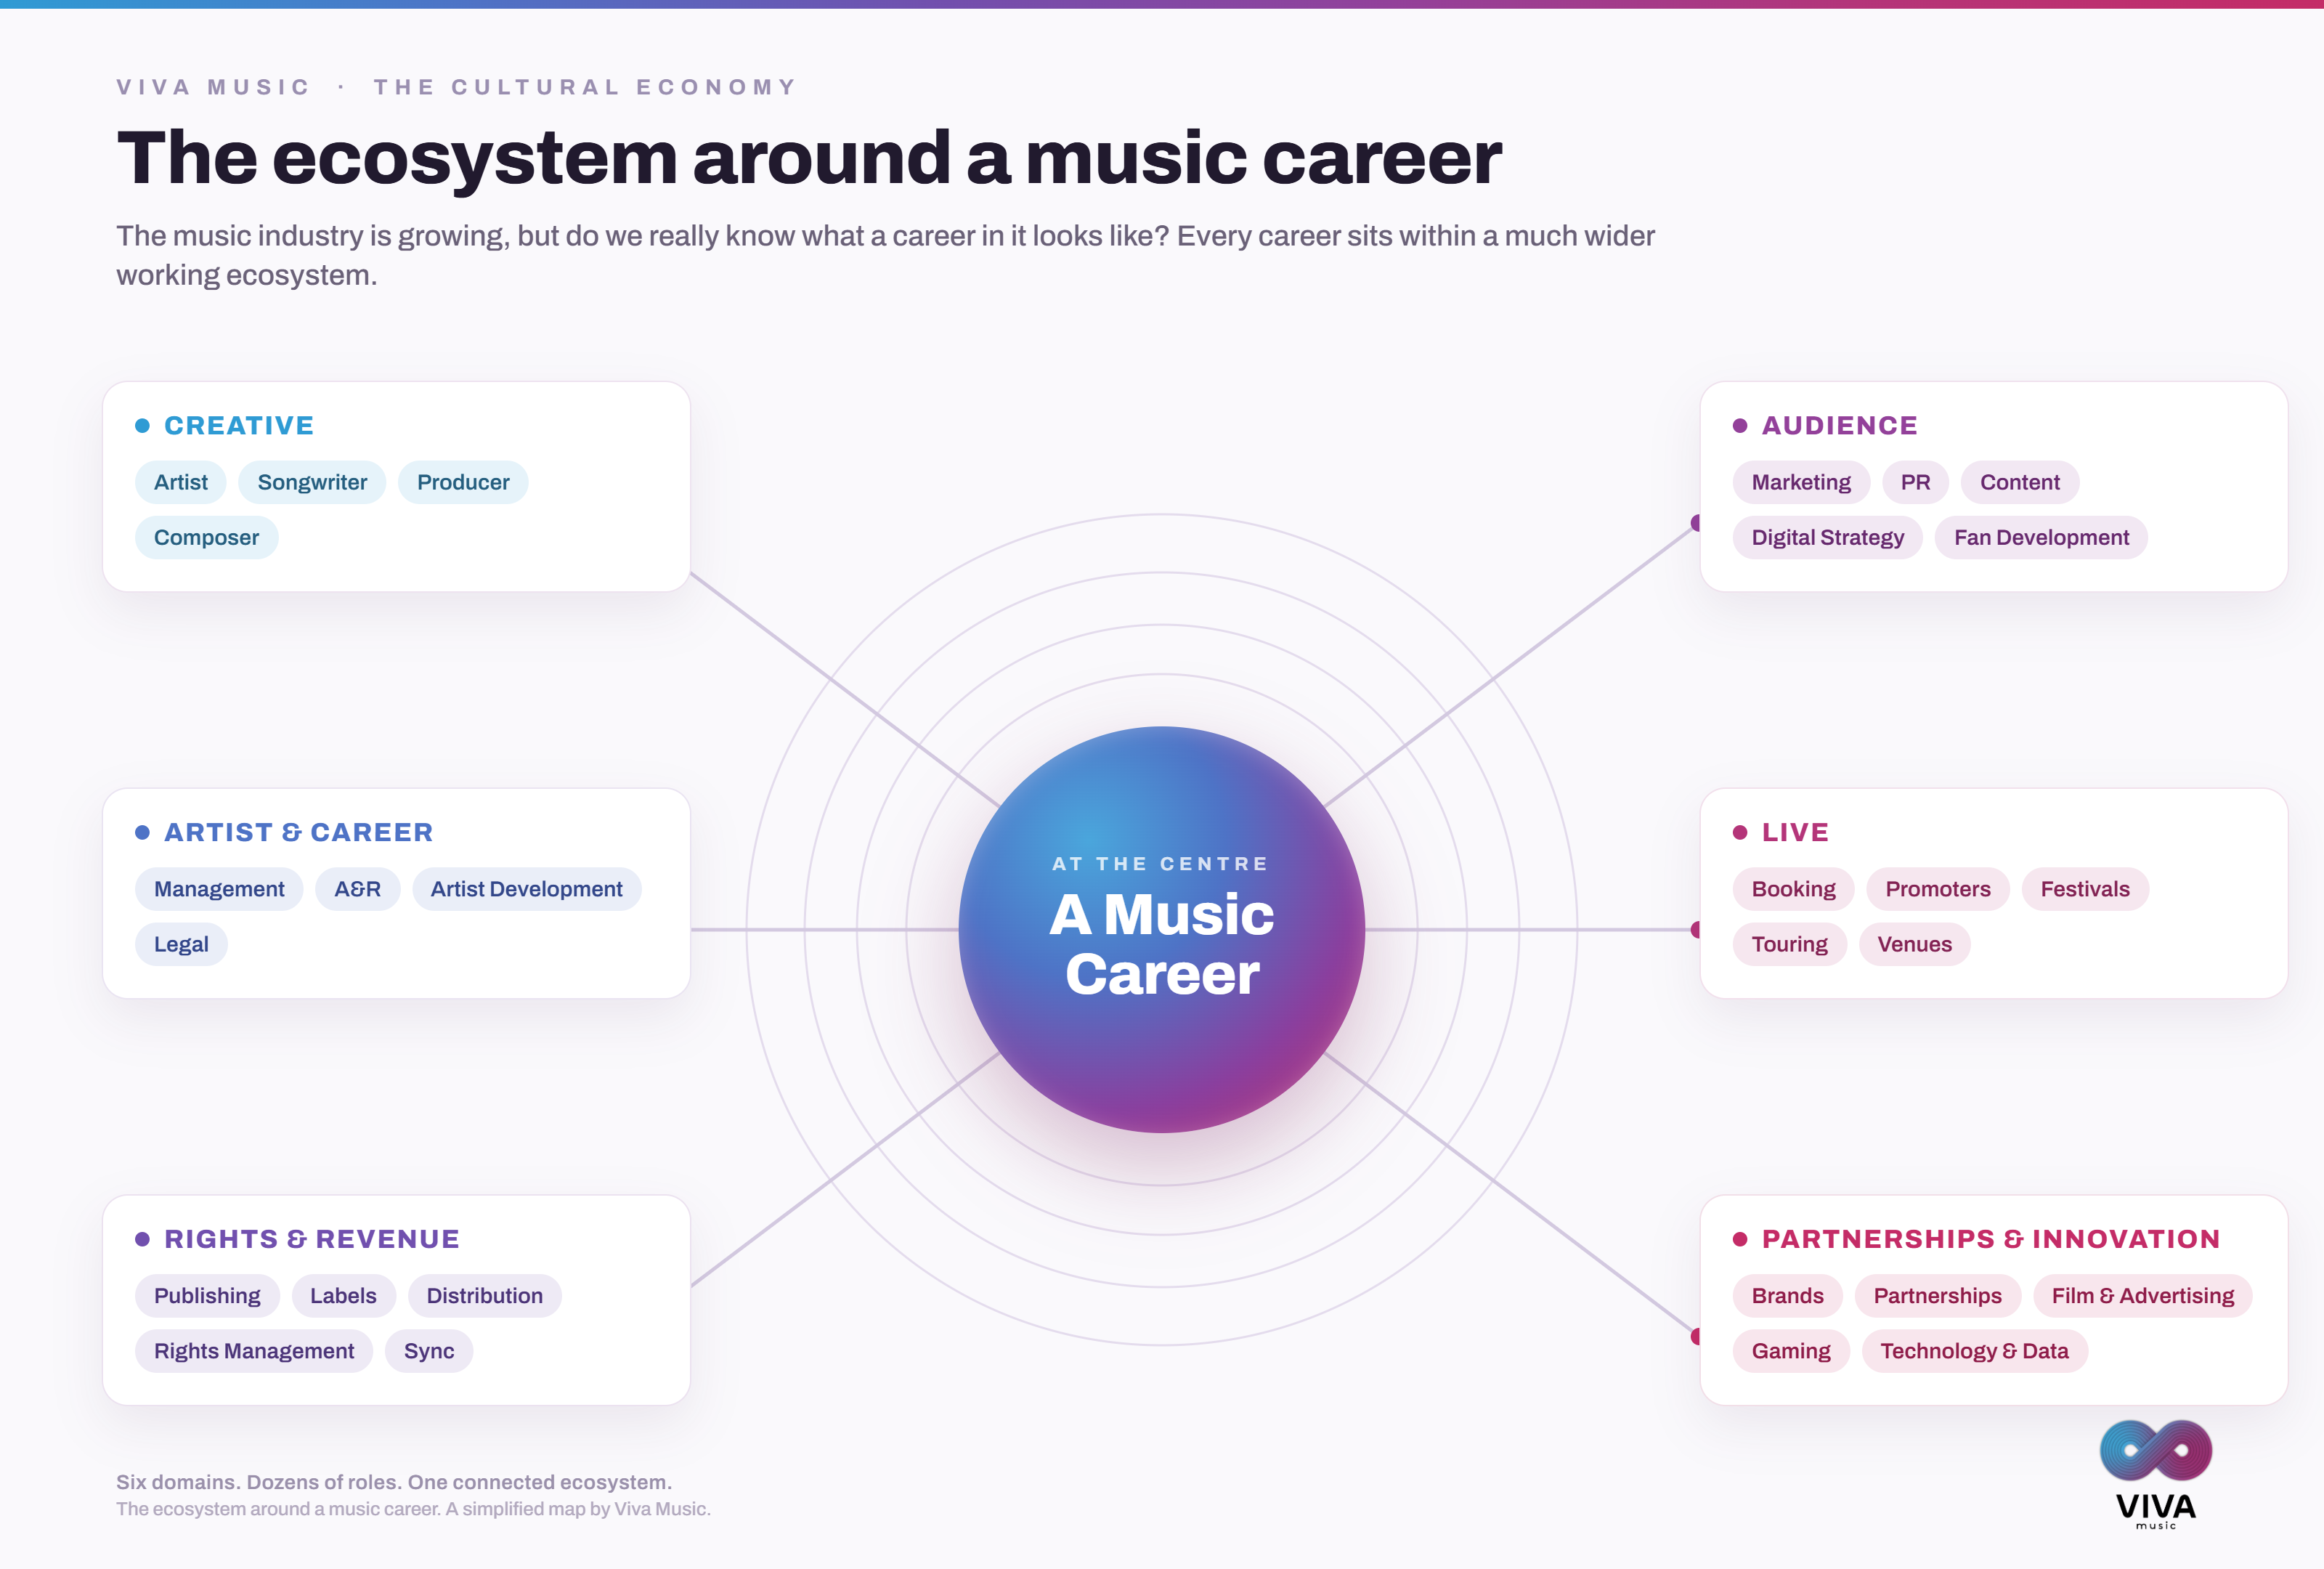
Task: Click the VIVA MUSIC header label
Action: point(213,87)
